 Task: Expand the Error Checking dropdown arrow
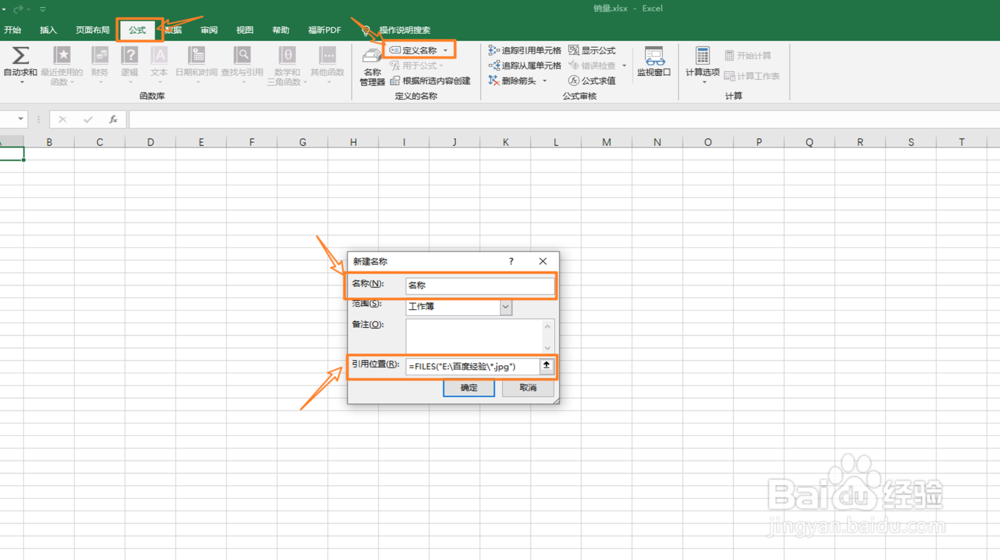pyautogui.click(x=624, y=66)
